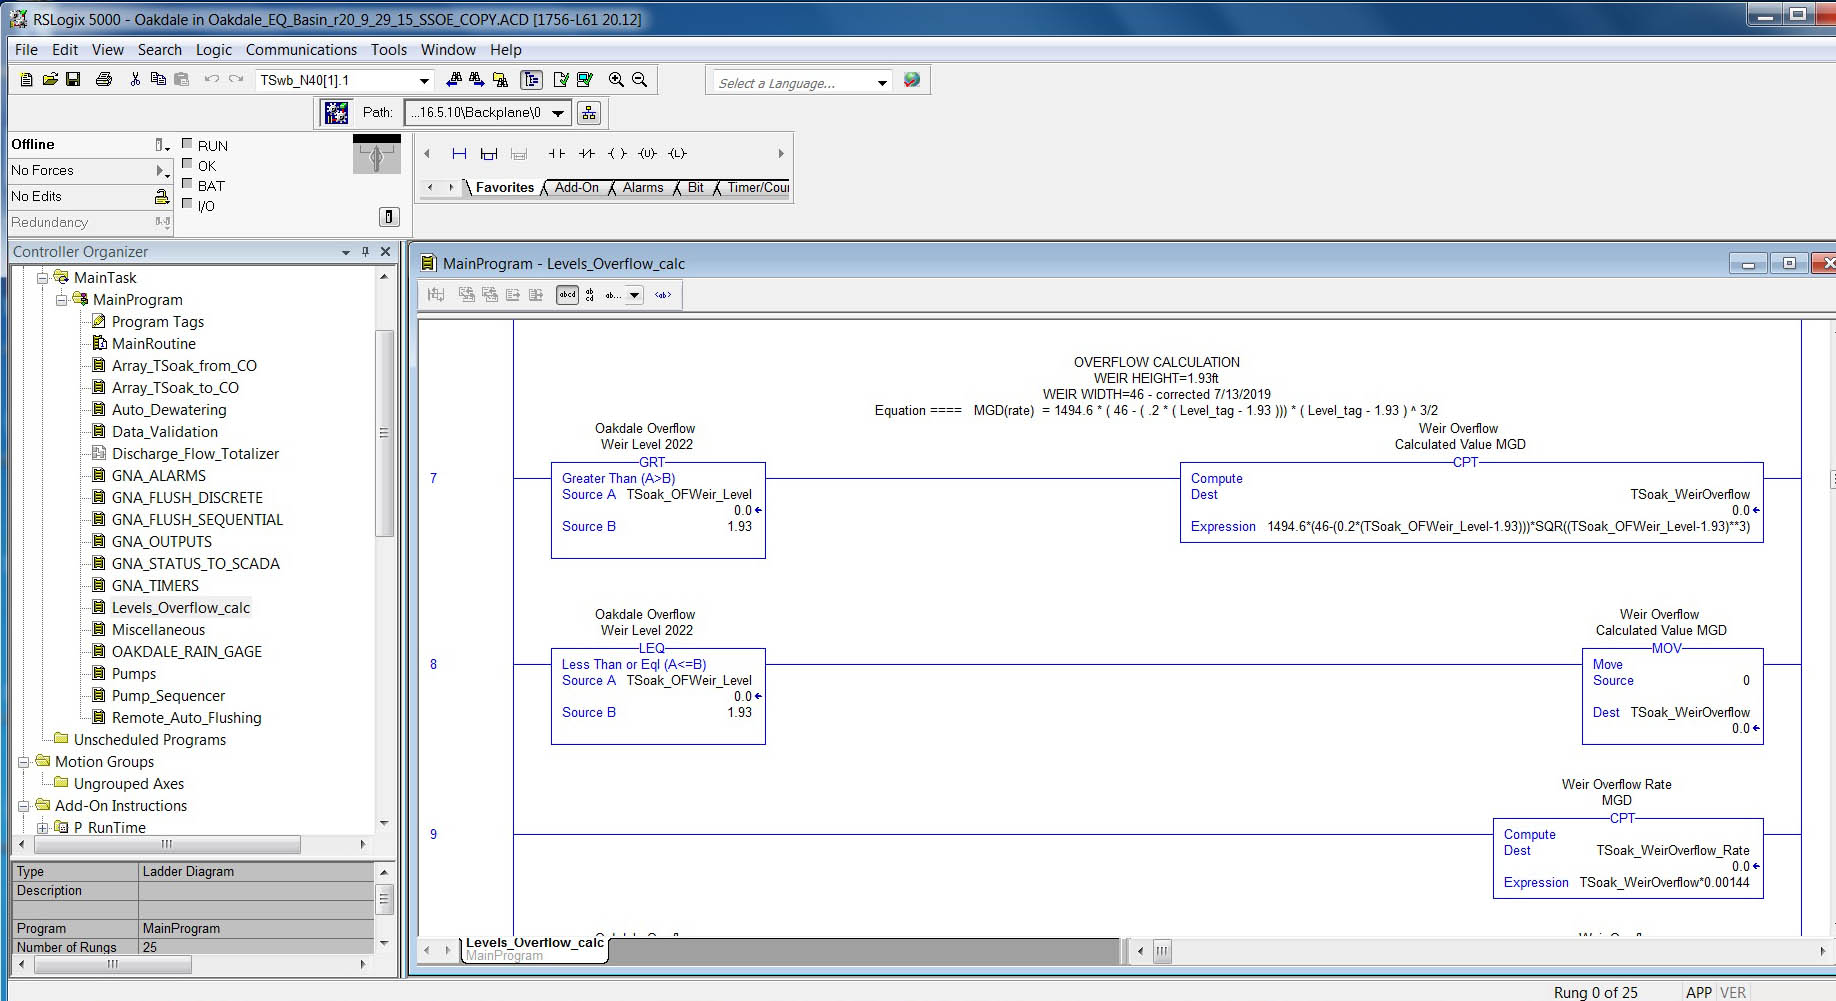Open the No Forces menu arrow

(x=162, y=171)
